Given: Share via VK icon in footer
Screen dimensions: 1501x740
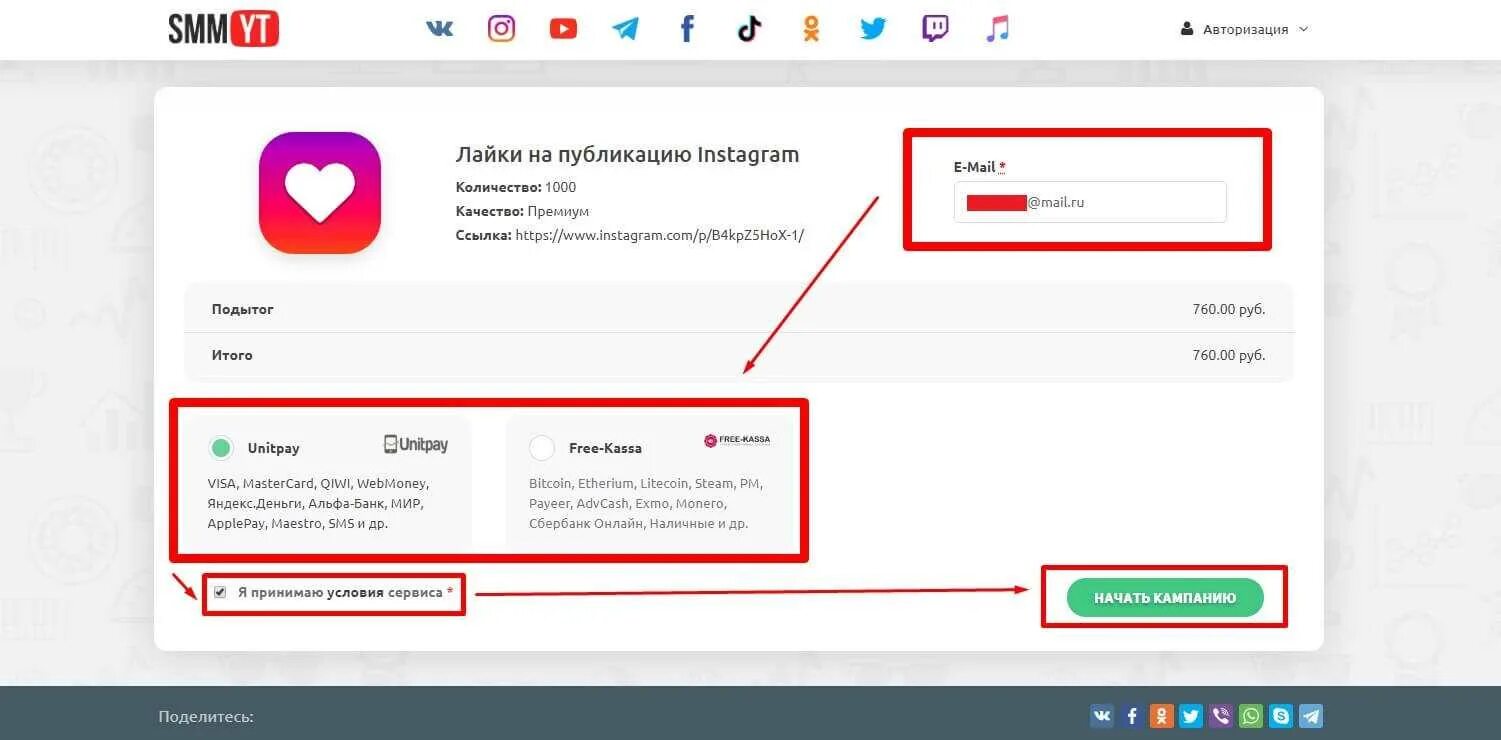Looking at the screenshot, I should [x=1102, y=716].
